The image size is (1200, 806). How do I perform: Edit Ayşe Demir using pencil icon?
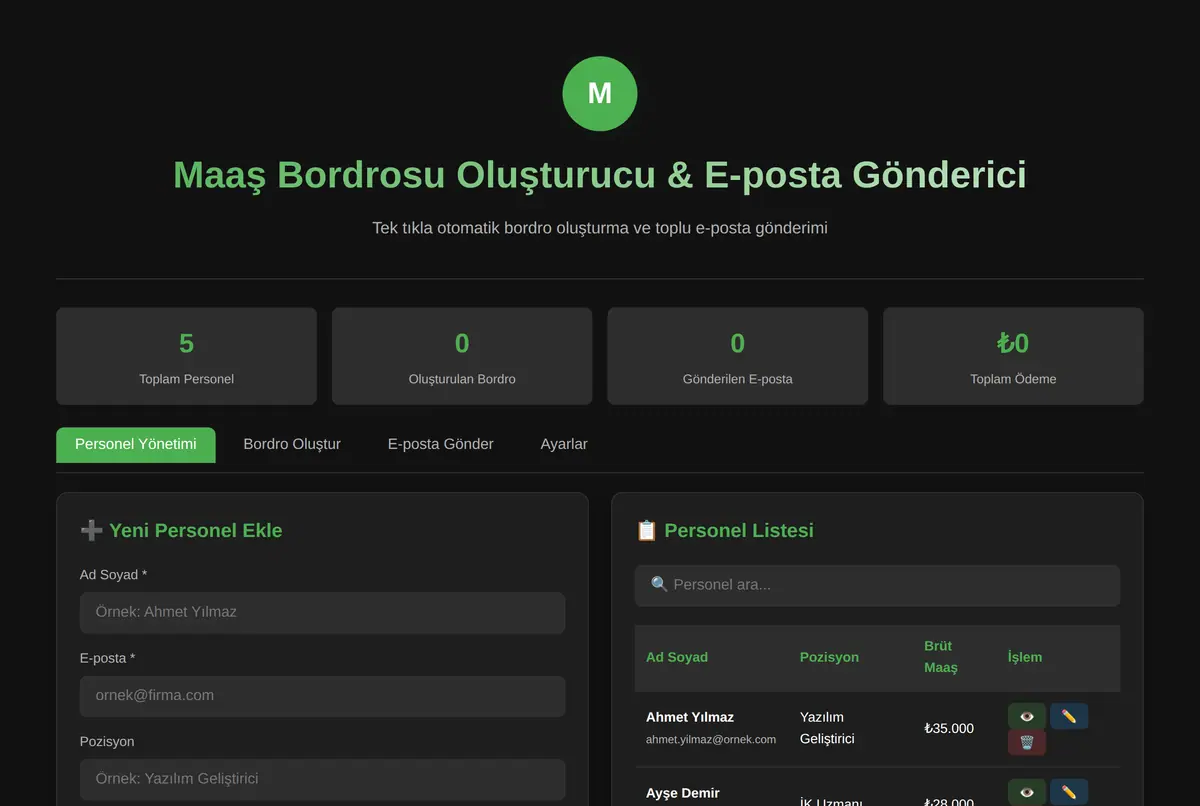coord(1069,792)
